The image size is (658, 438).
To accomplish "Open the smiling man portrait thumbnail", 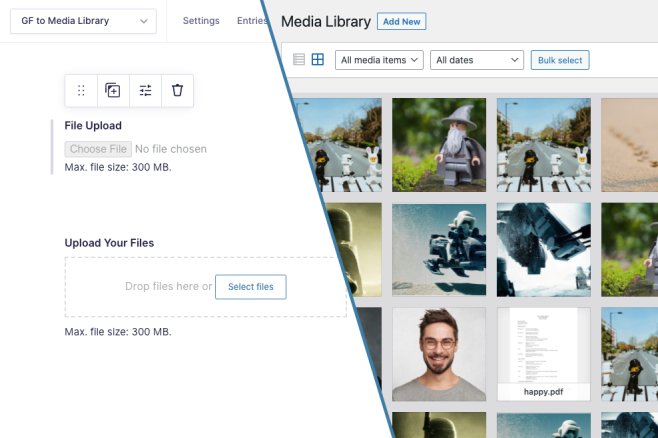I will click(x=439, y=354).
